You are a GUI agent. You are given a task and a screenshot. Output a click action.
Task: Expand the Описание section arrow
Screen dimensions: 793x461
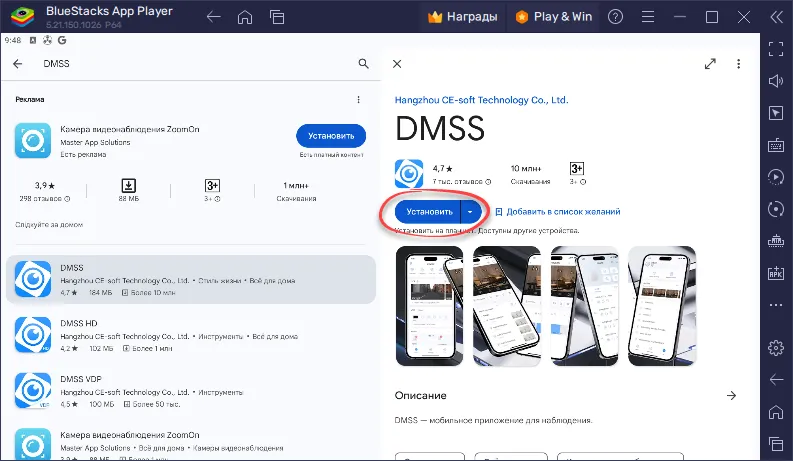(x=731, y=396)
